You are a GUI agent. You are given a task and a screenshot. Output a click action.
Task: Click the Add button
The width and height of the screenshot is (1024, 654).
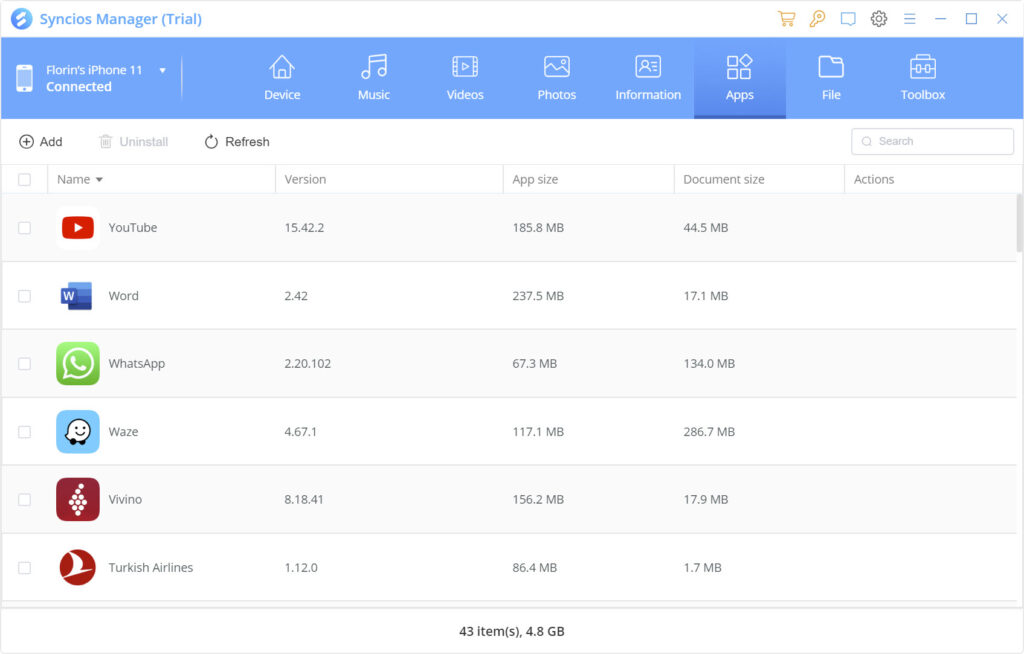pos(40,142)
